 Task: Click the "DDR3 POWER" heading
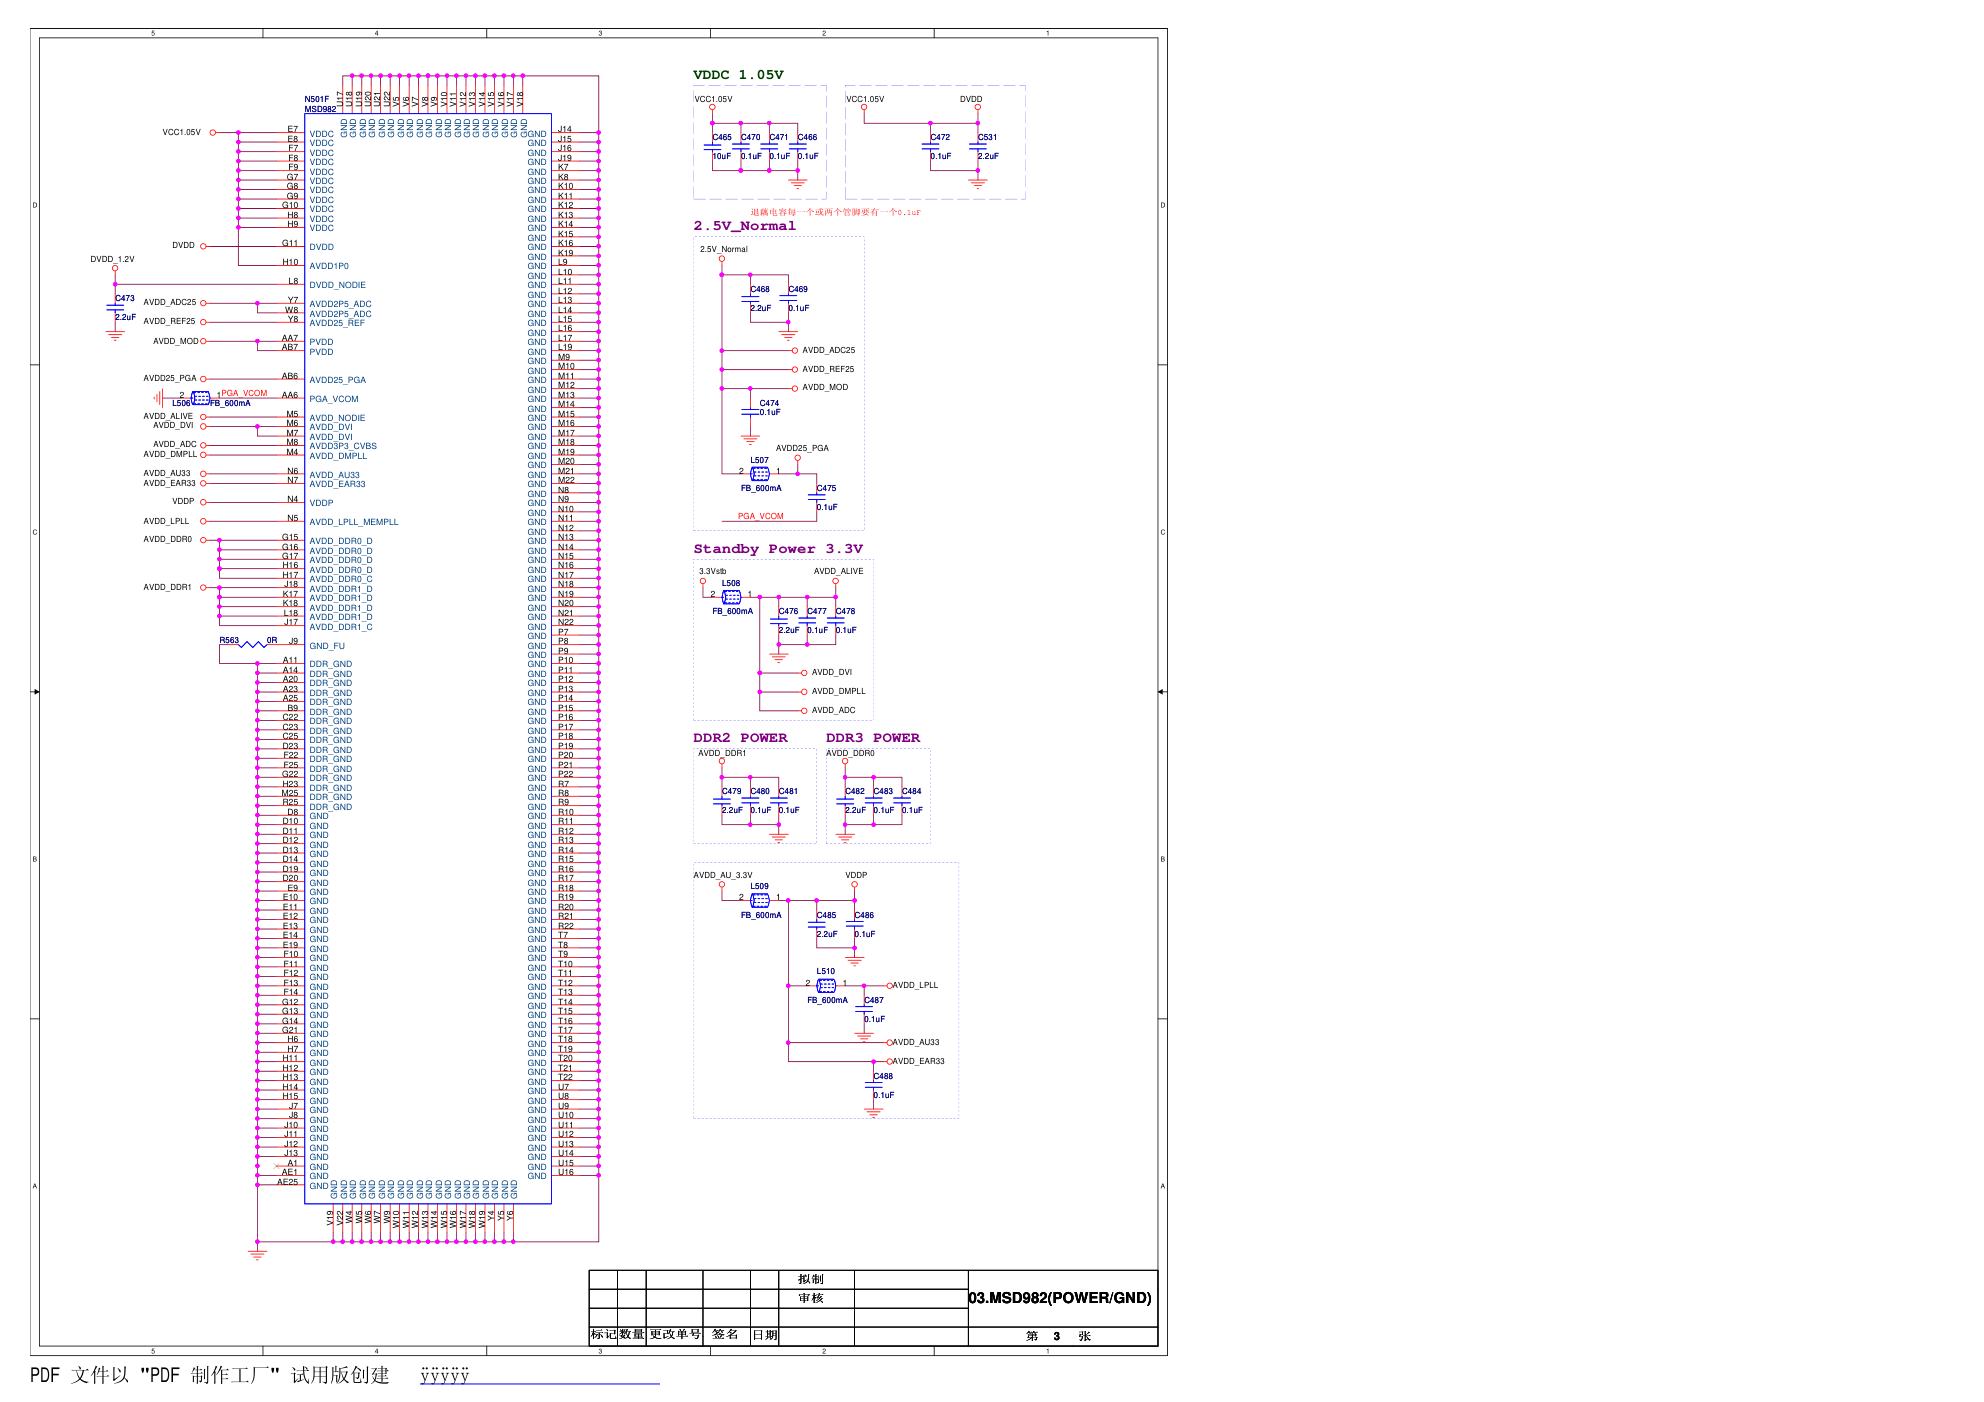(873, 738)
